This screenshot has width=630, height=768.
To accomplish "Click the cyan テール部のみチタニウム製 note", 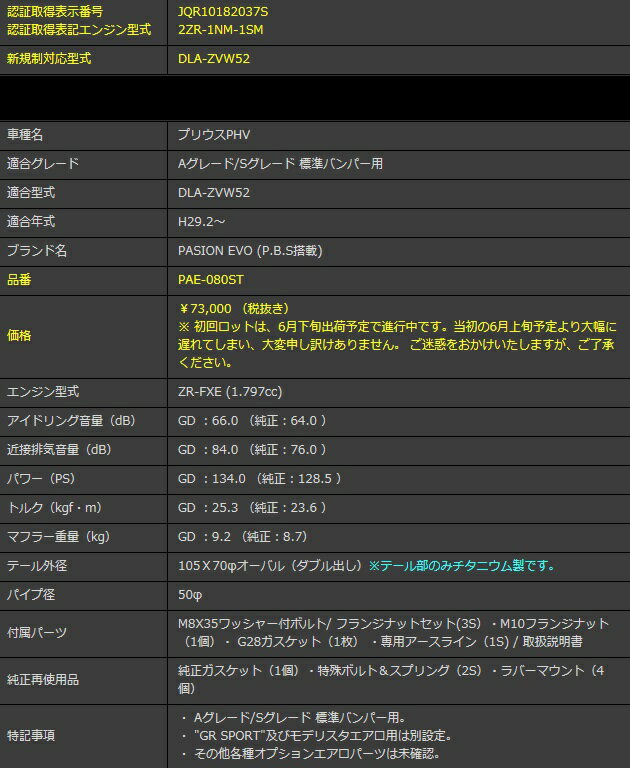I will pos(462,566).
